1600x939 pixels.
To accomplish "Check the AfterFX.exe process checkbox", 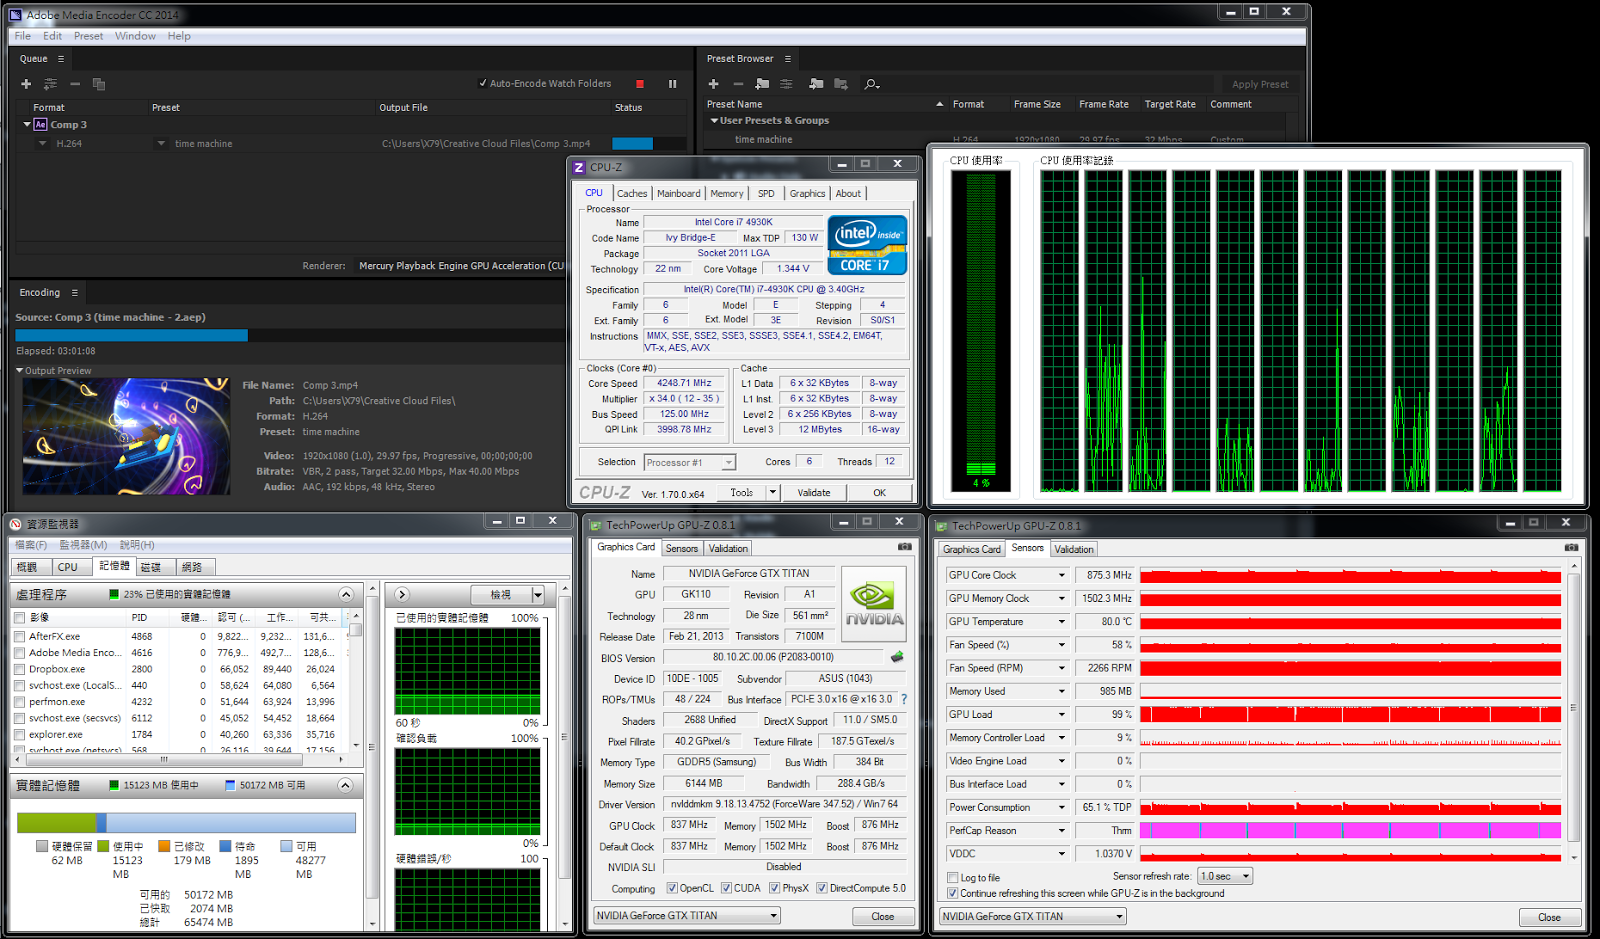I will pyautogui.click(x=19, y=636).
